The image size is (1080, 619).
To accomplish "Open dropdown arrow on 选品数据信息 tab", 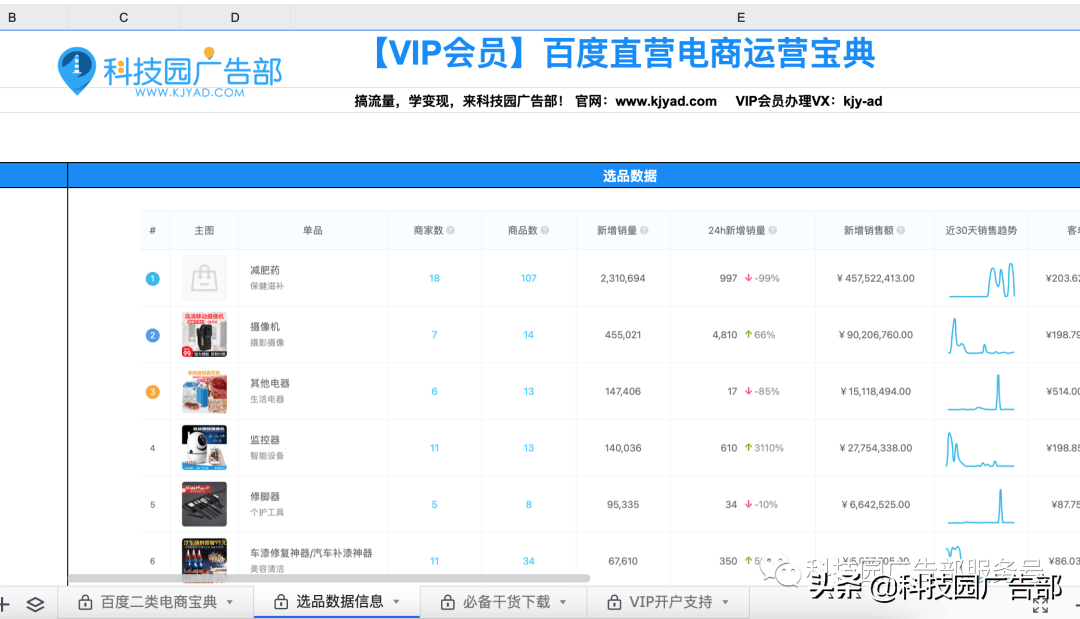I will click(x=396, y=602).
